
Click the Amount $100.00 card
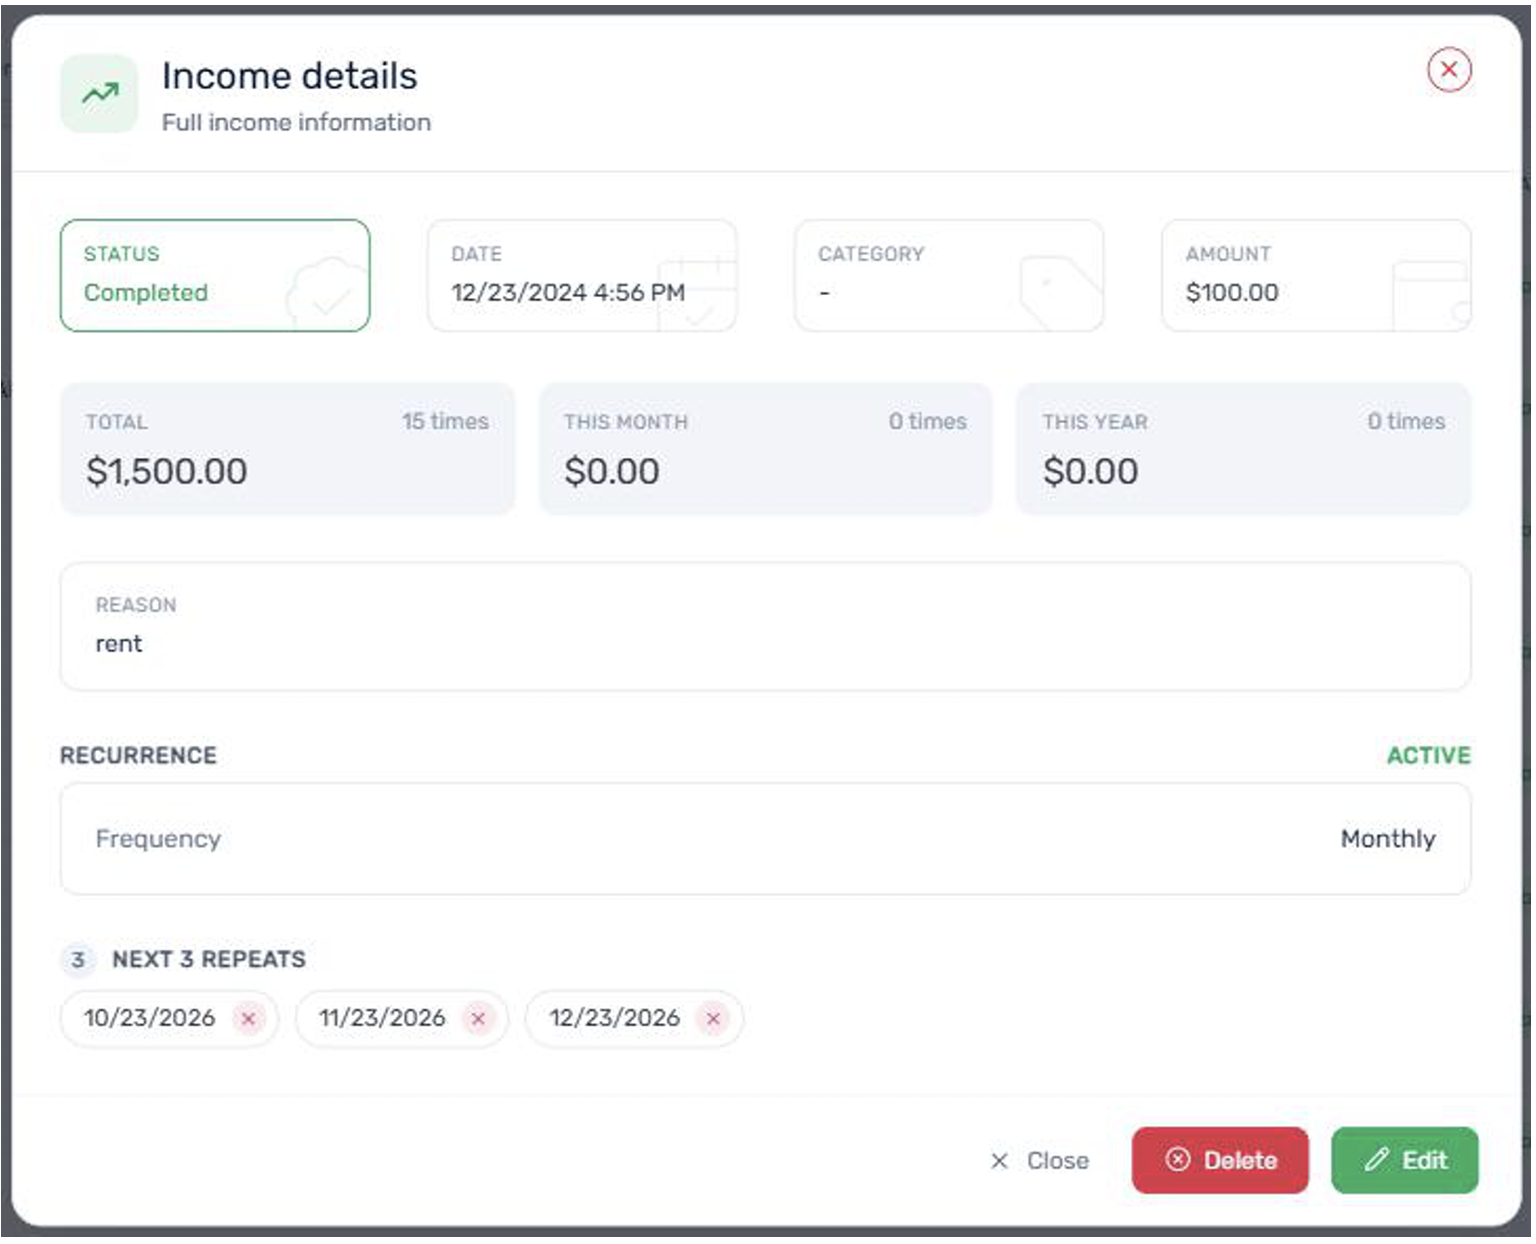[x=1316, y=276]
